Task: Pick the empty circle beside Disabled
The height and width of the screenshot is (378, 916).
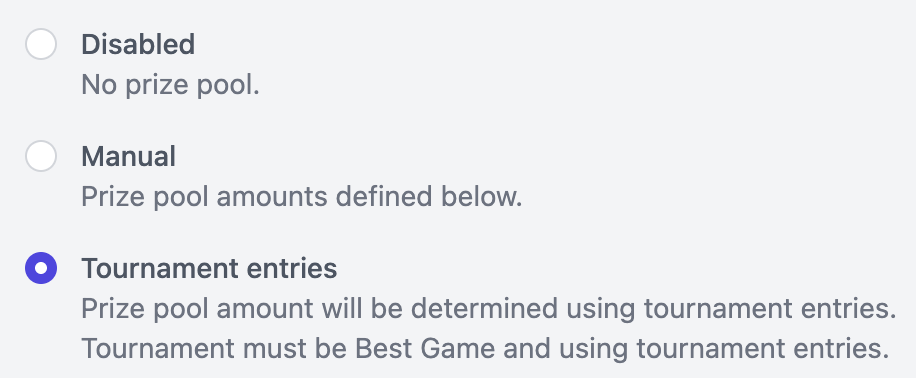Action: tap(41, 44)
